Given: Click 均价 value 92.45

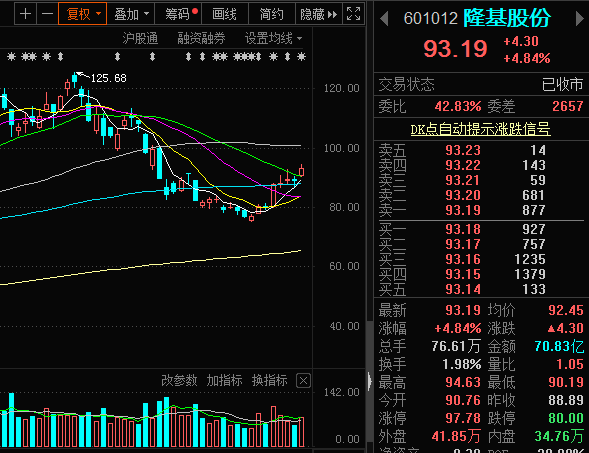Looking at the screenshot, I should [566, 310].
